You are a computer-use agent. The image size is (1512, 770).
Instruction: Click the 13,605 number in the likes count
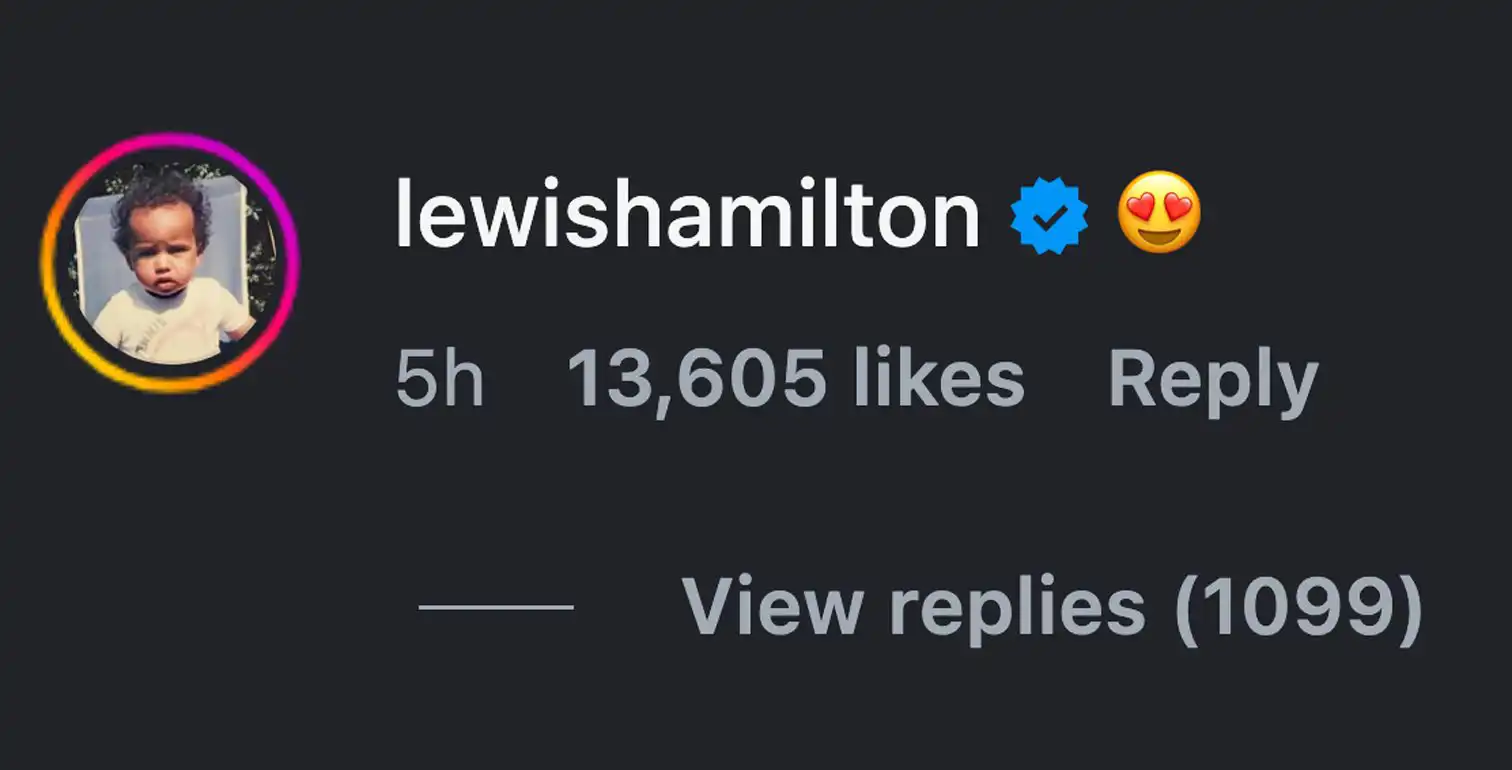[696, 380]
